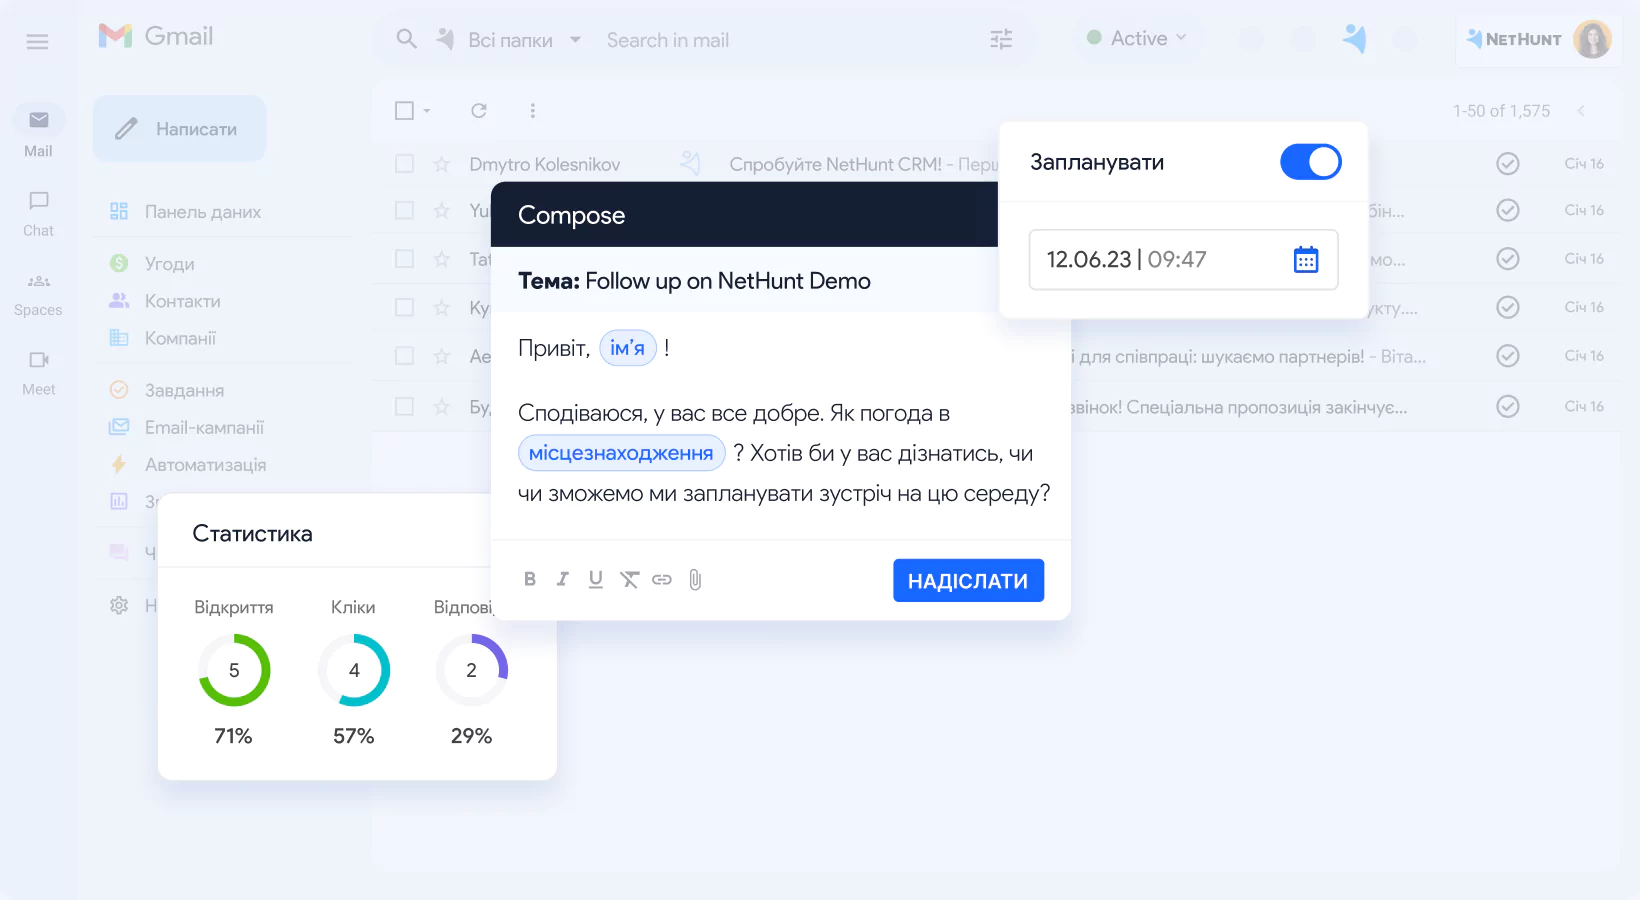Image resolution: width=1640 pixels, height=900 pixels.
Task: Open Автоматизація in the sidebar
Action: (x=188, y=464)
